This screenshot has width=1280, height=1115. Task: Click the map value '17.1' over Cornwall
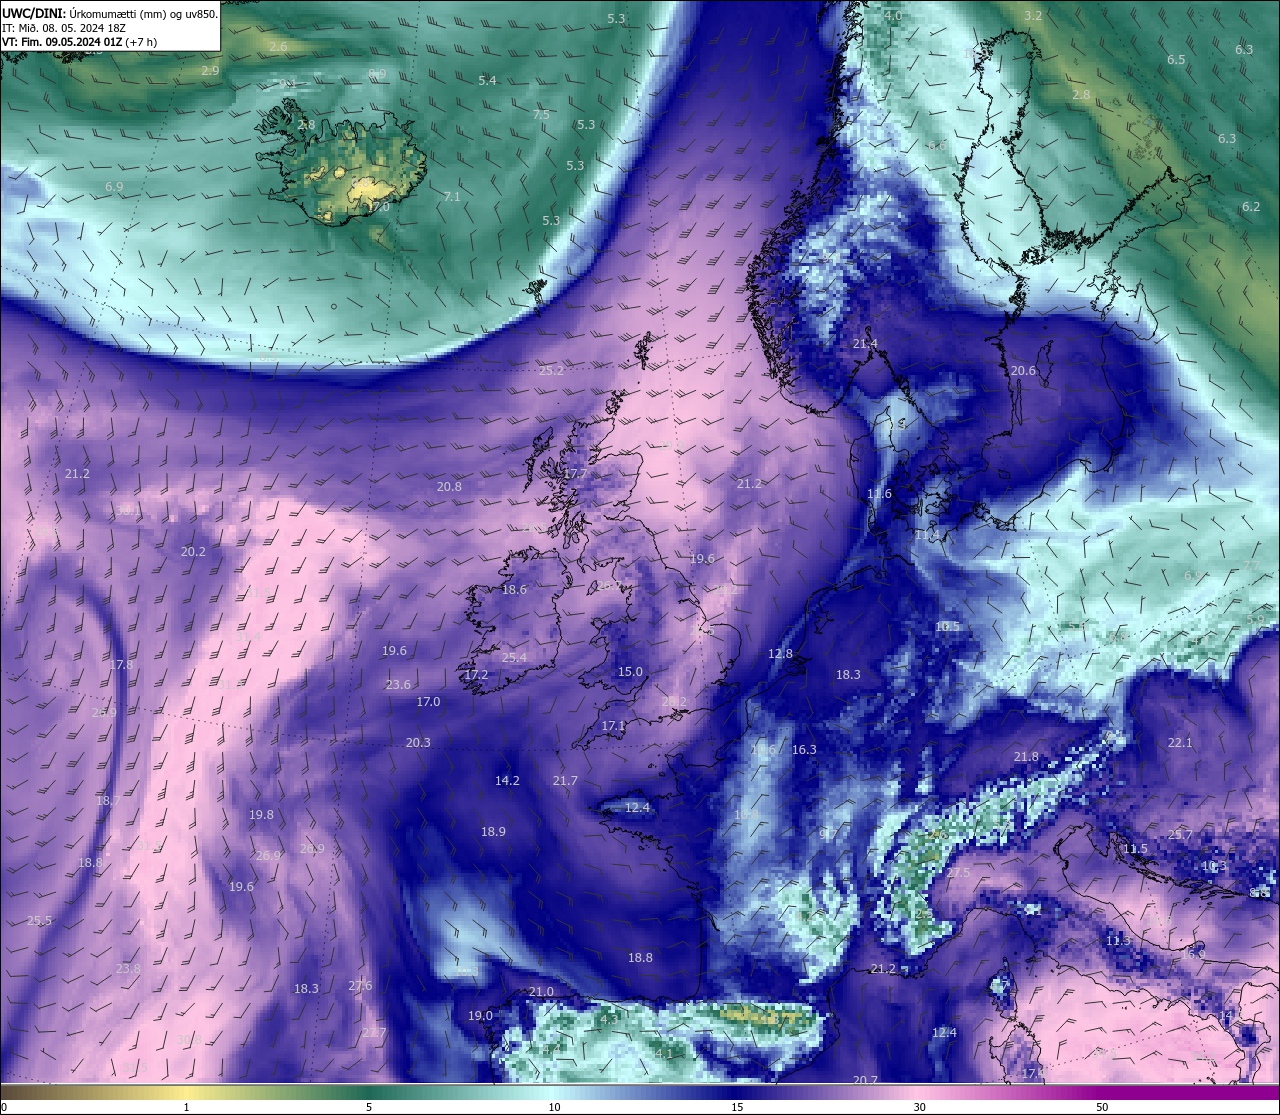click(x=613, y=726)
